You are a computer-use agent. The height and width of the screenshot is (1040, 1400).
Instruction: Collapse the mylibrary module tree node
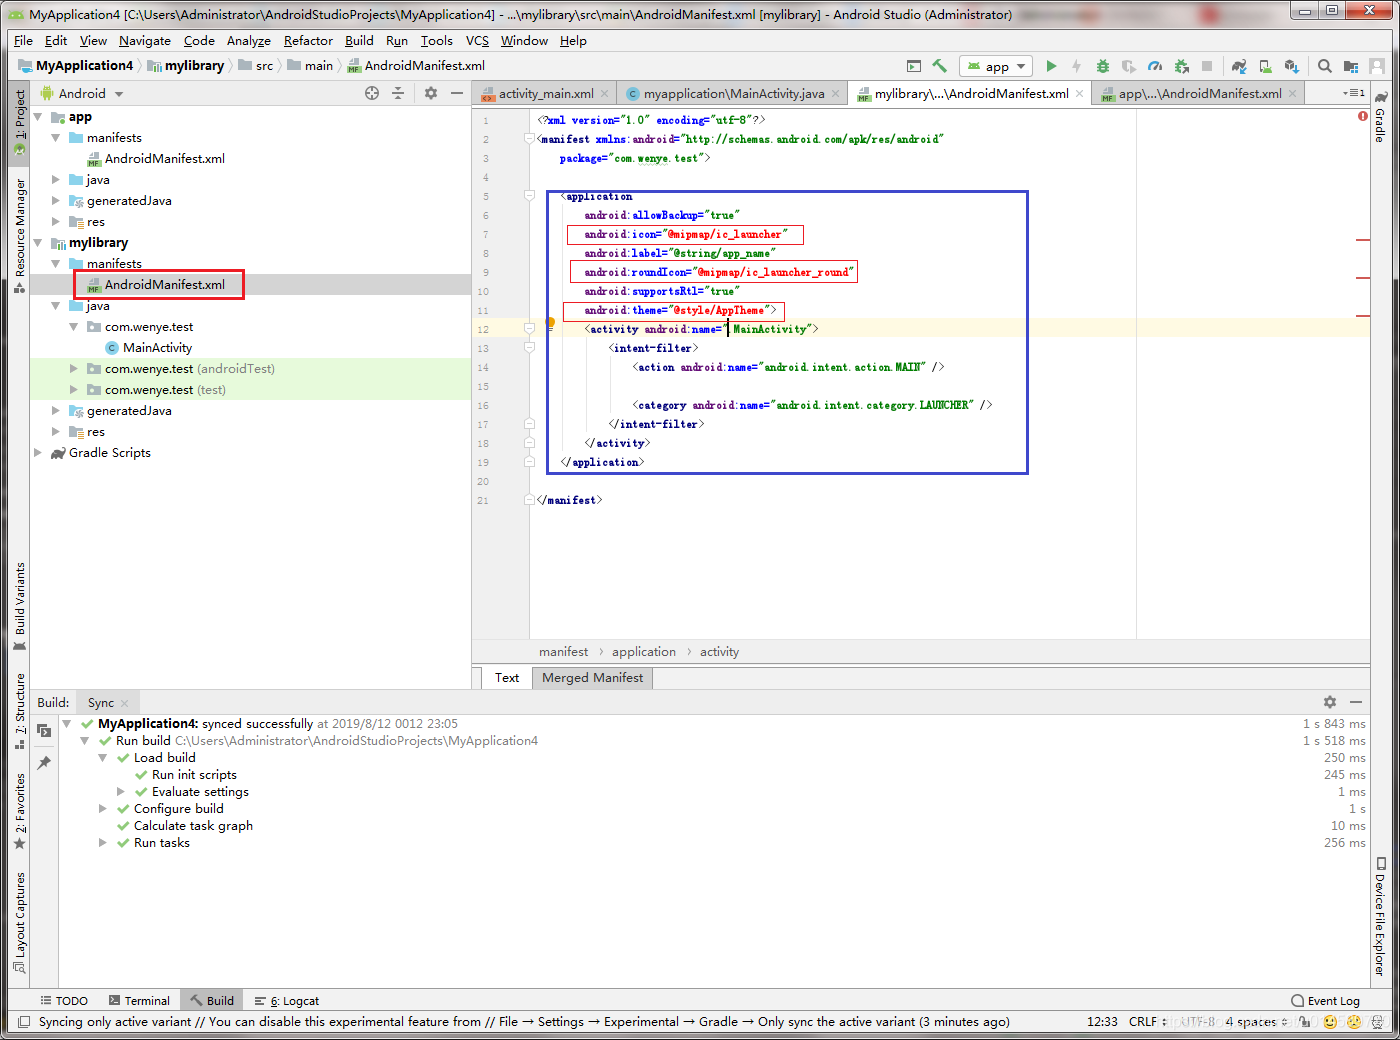38,243
